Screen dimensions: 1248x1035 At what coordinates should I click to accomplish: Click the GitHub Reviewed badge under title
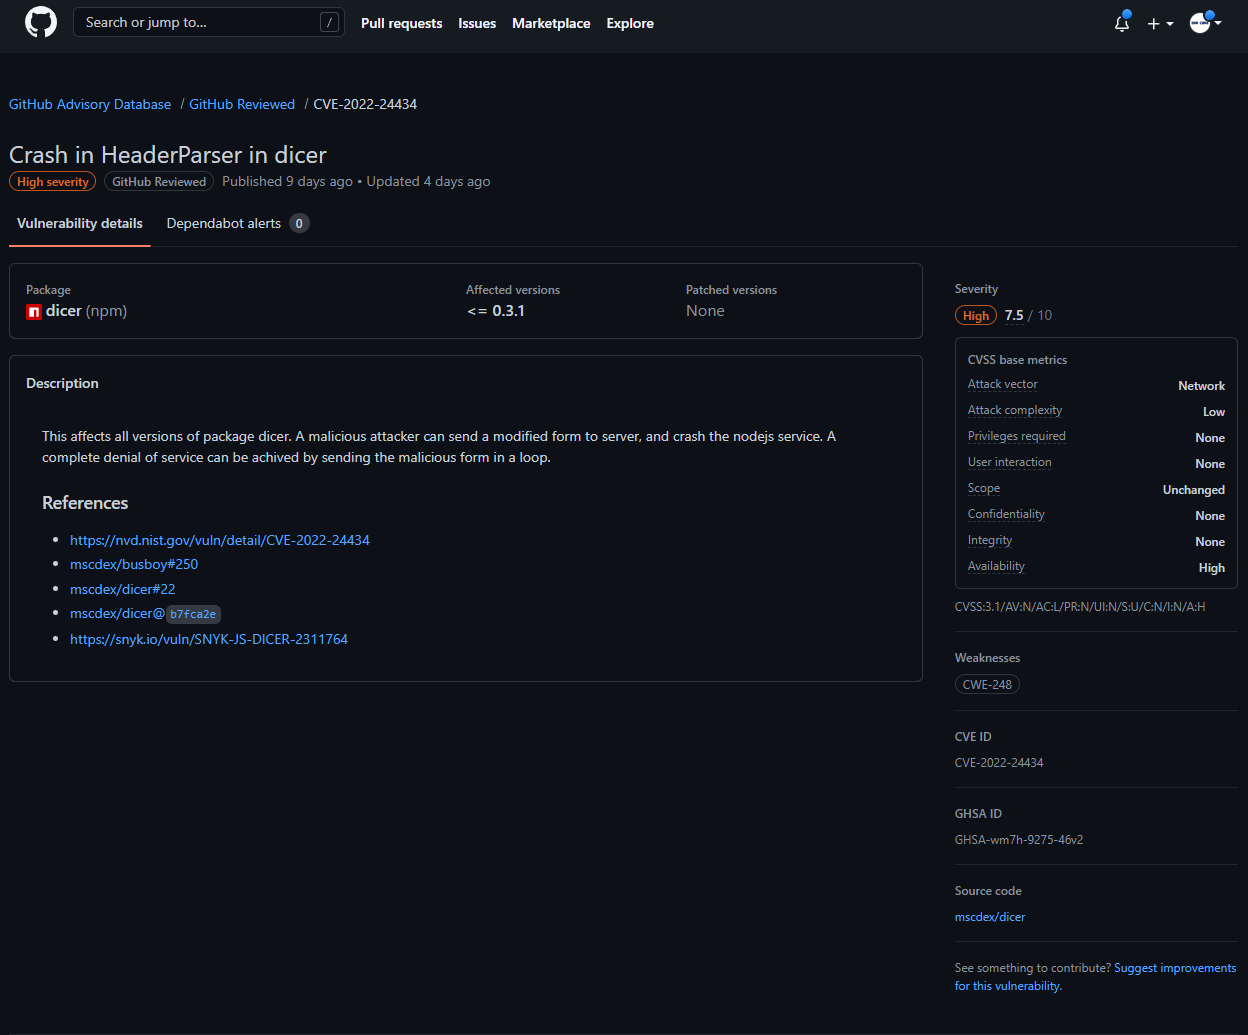[159, 182]
